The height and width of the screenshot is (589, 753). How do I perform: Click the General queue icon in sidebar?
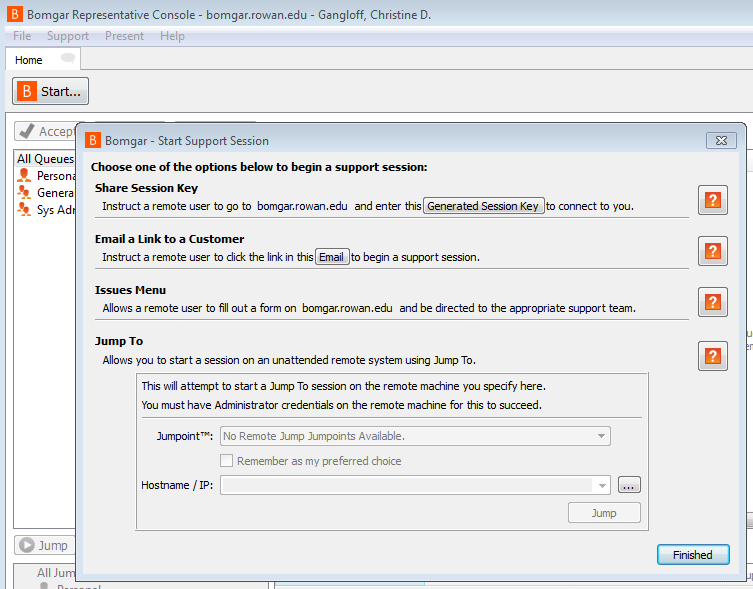pyautogui.click(x=24, y=193)
